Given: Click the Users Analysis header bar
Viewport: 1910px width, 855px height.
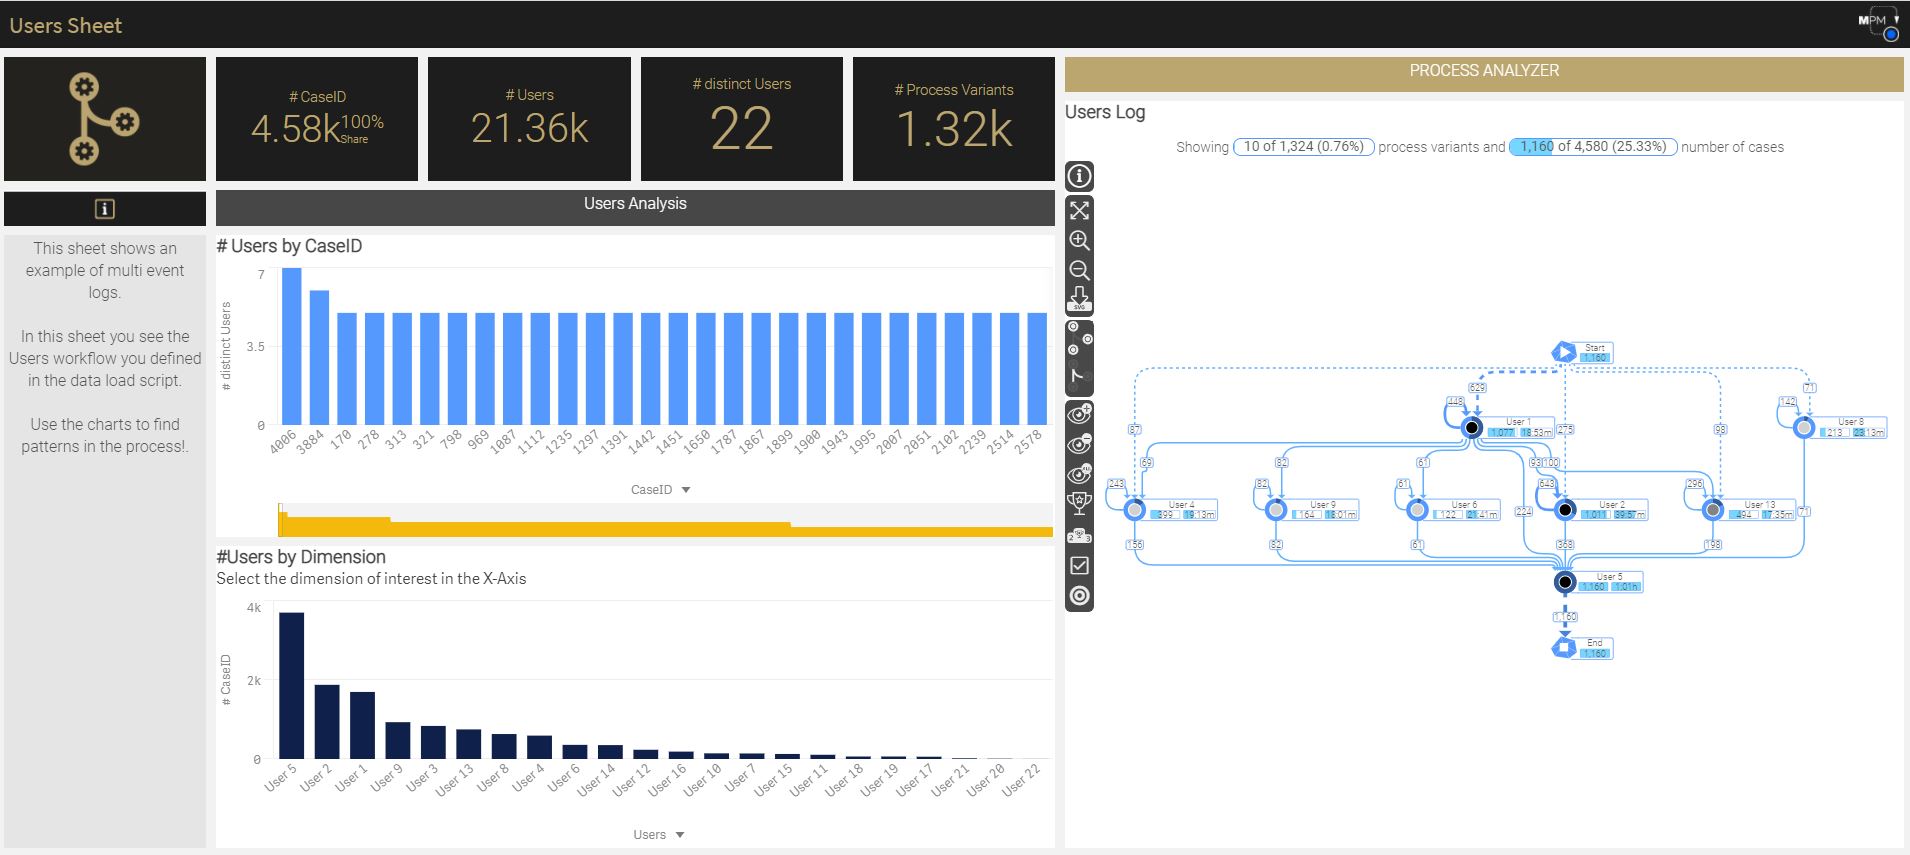Looking at the screenshot, I should [x=635, y=206].
